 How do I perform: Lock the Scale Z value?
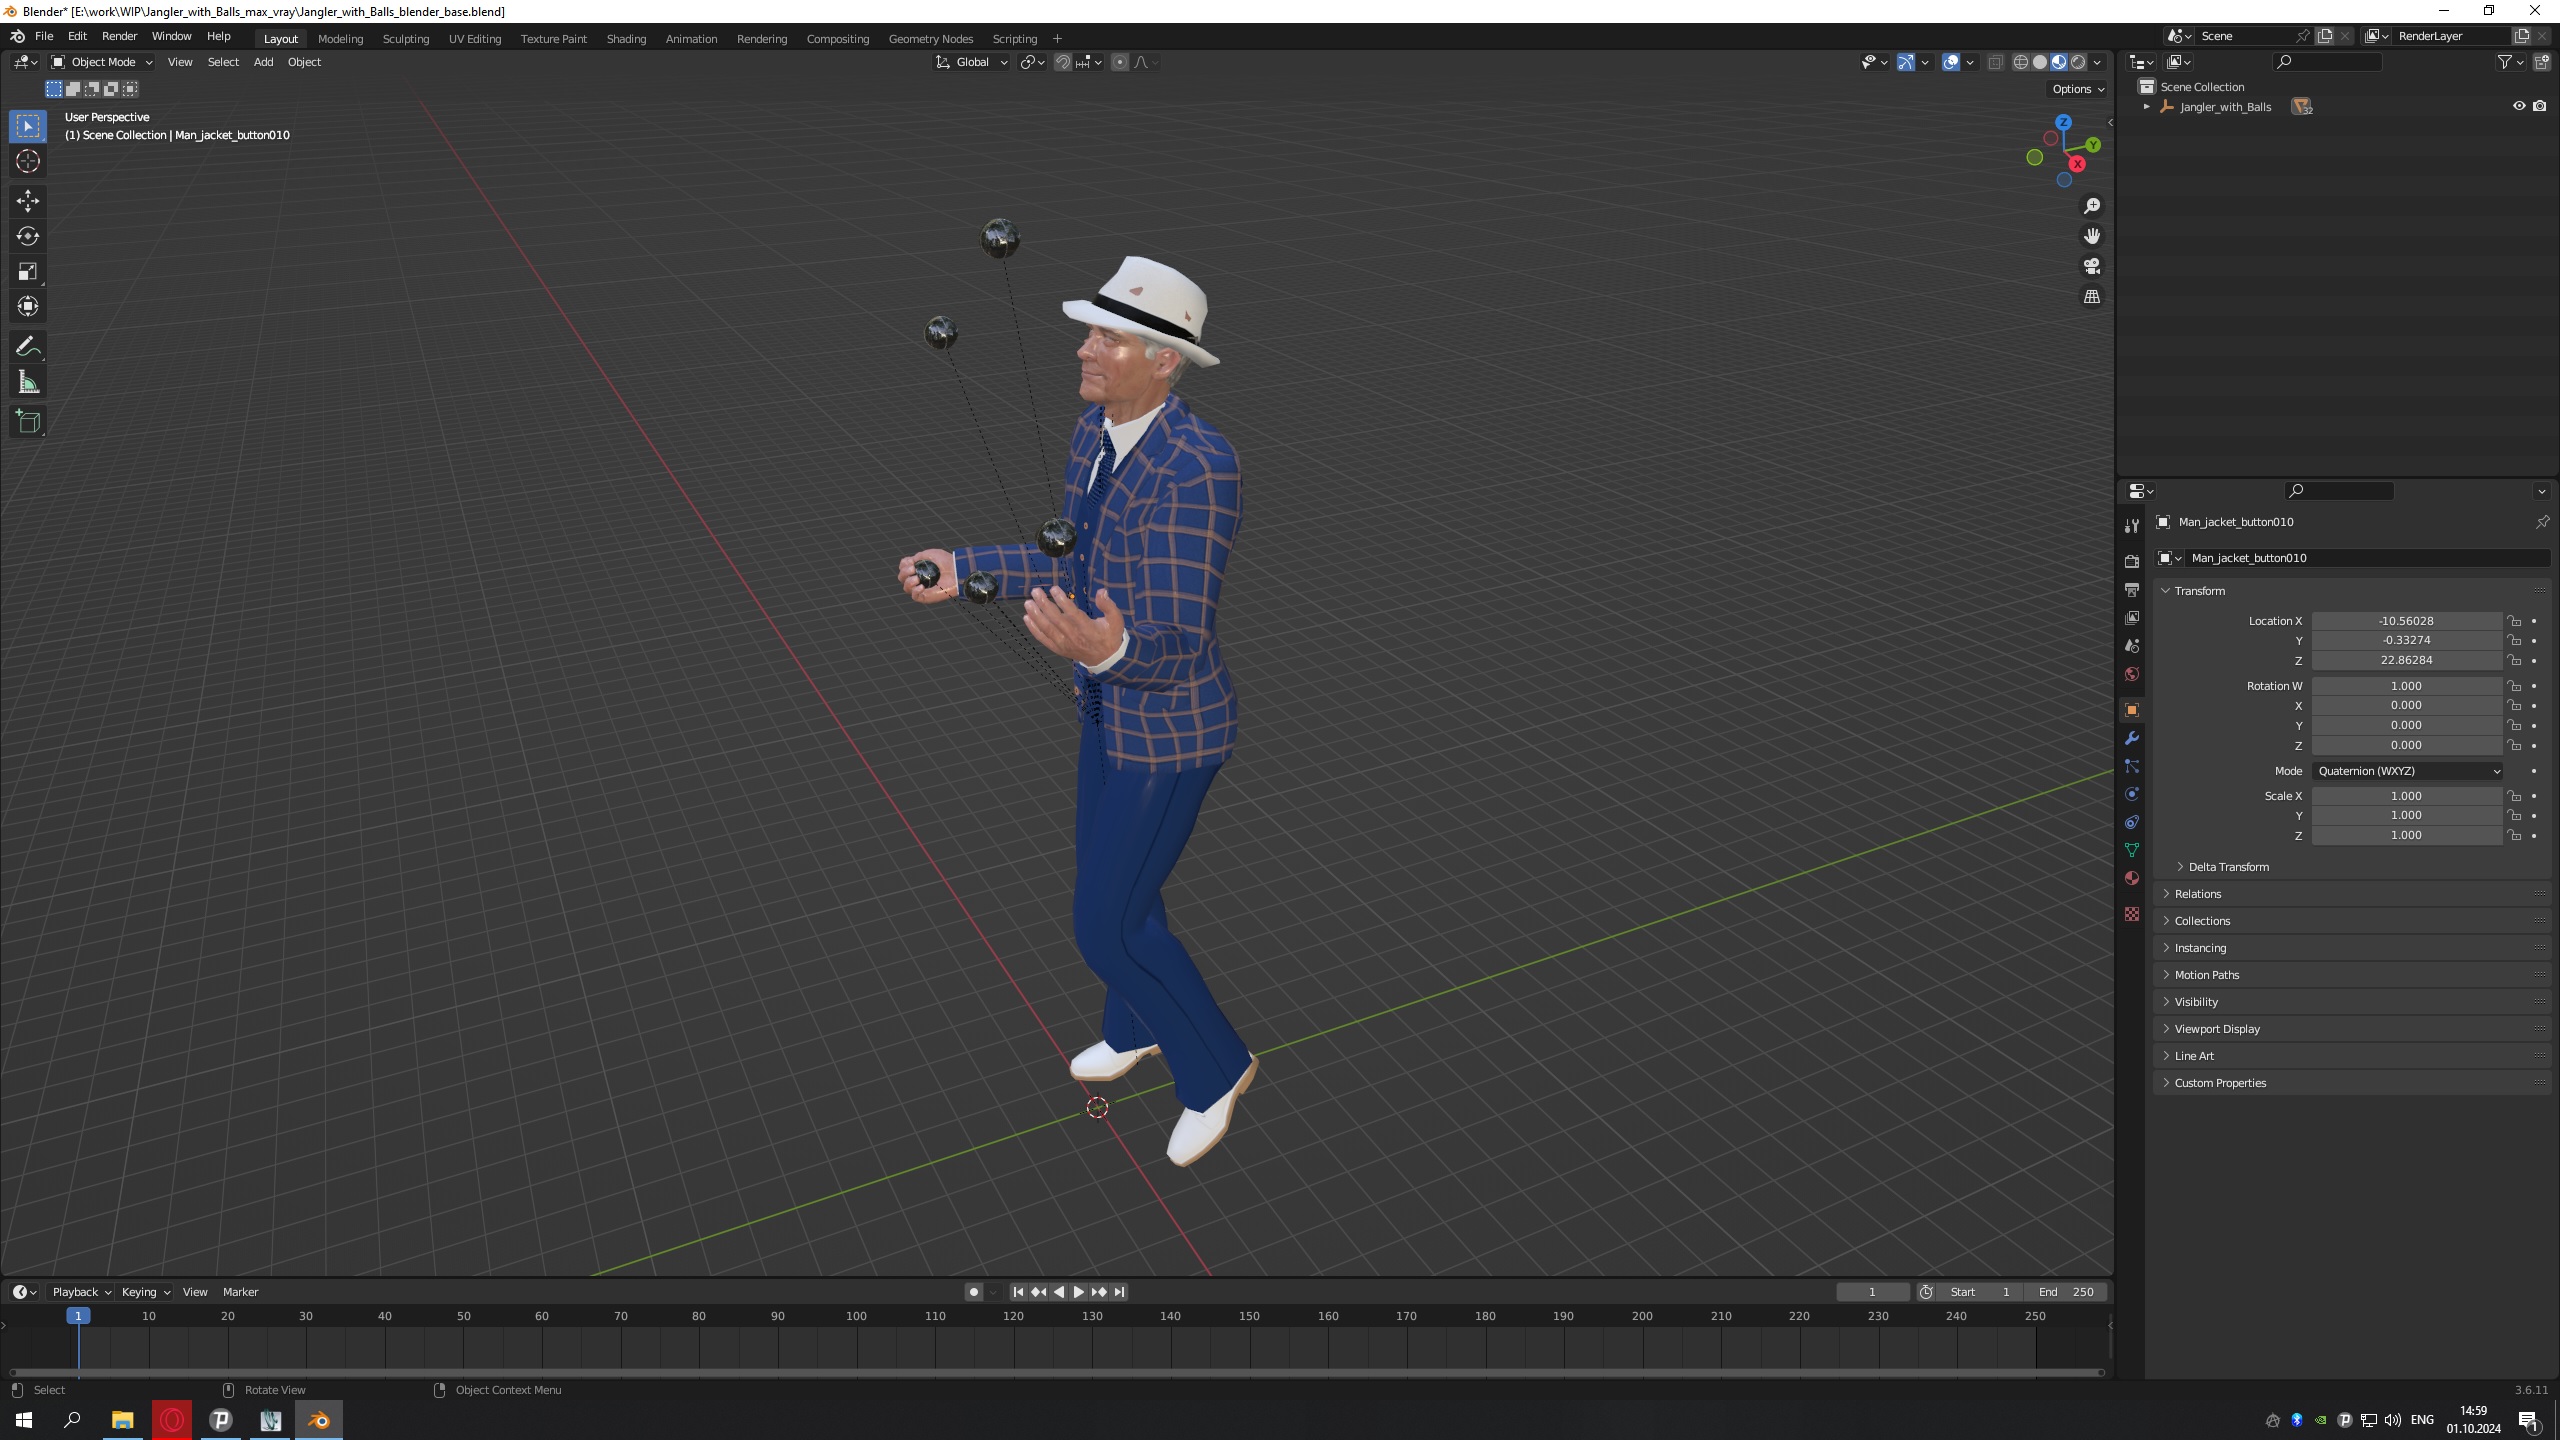[2514, 835]
